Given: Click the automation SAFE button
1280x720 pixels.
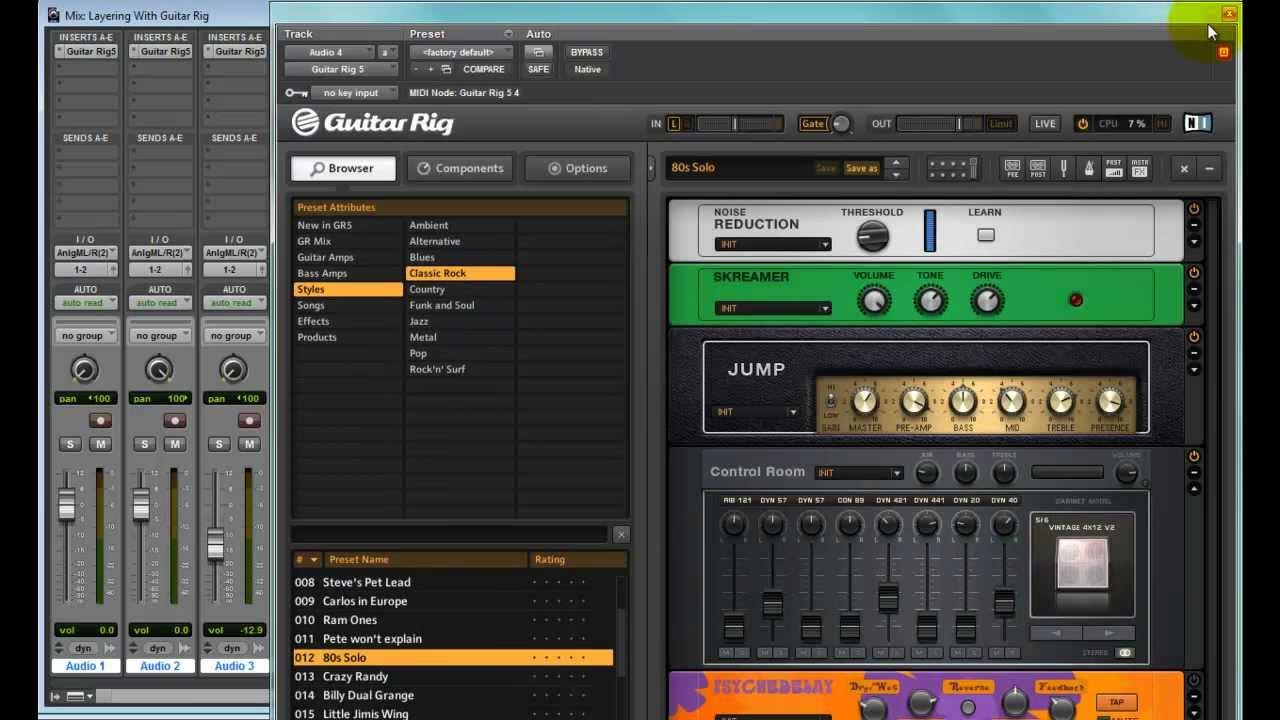Looking at the screenshot, I should point(538,69).
